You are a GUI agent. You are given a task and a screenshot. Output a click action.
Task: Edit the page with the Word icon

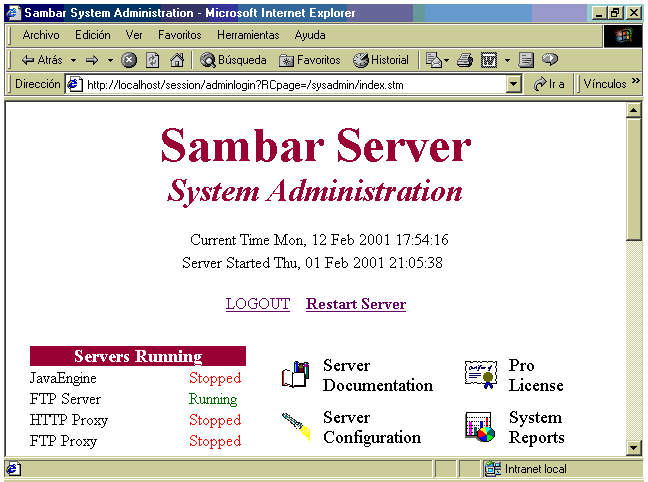tap(489, 60)
